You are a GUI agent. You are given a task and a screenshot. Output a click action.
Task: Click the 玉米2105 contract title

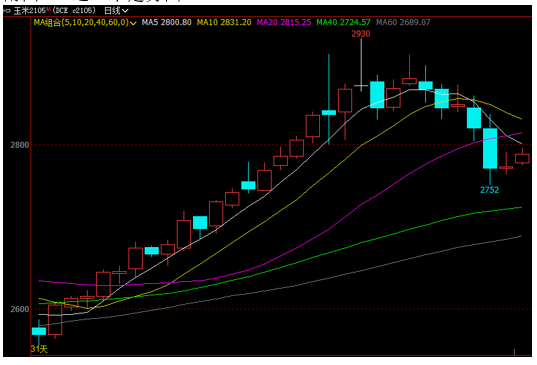pyautogui.click(x=32, y=11)
